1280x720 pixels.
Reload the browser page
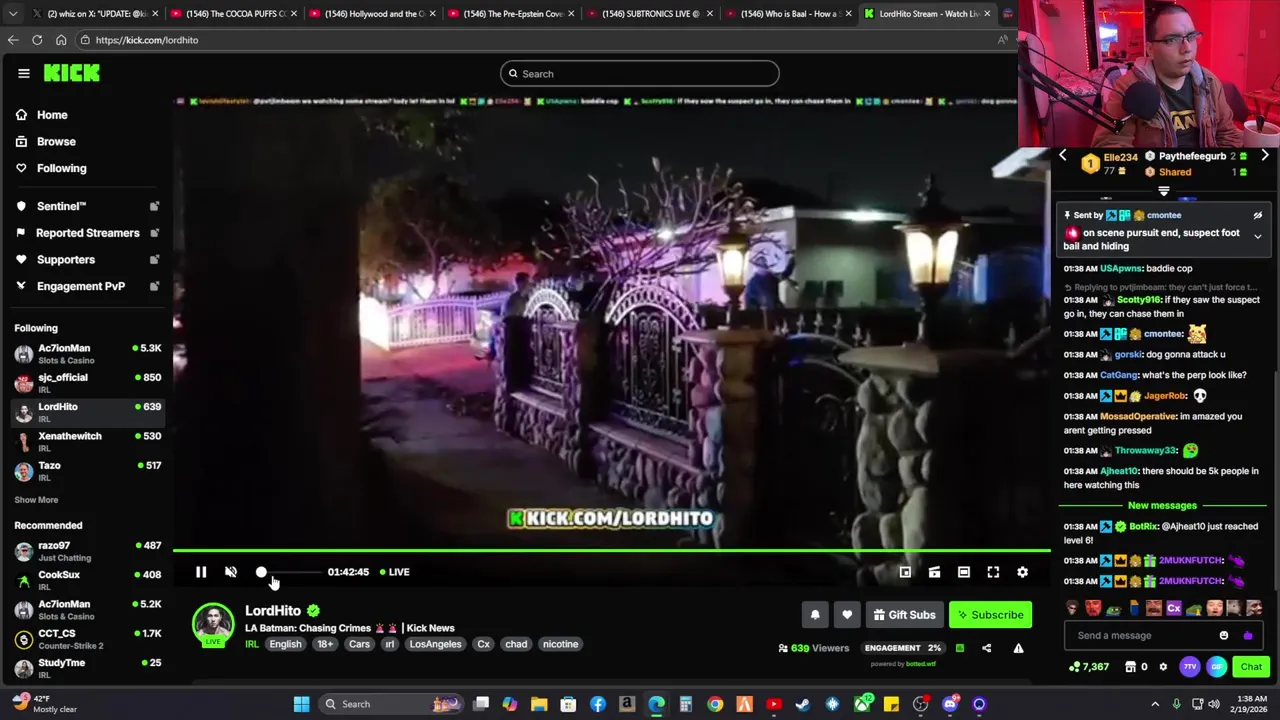point(37,40)
